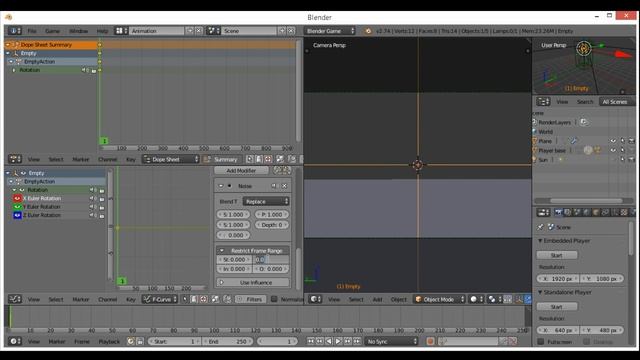Open the Scene selector field

pos(249,31)
